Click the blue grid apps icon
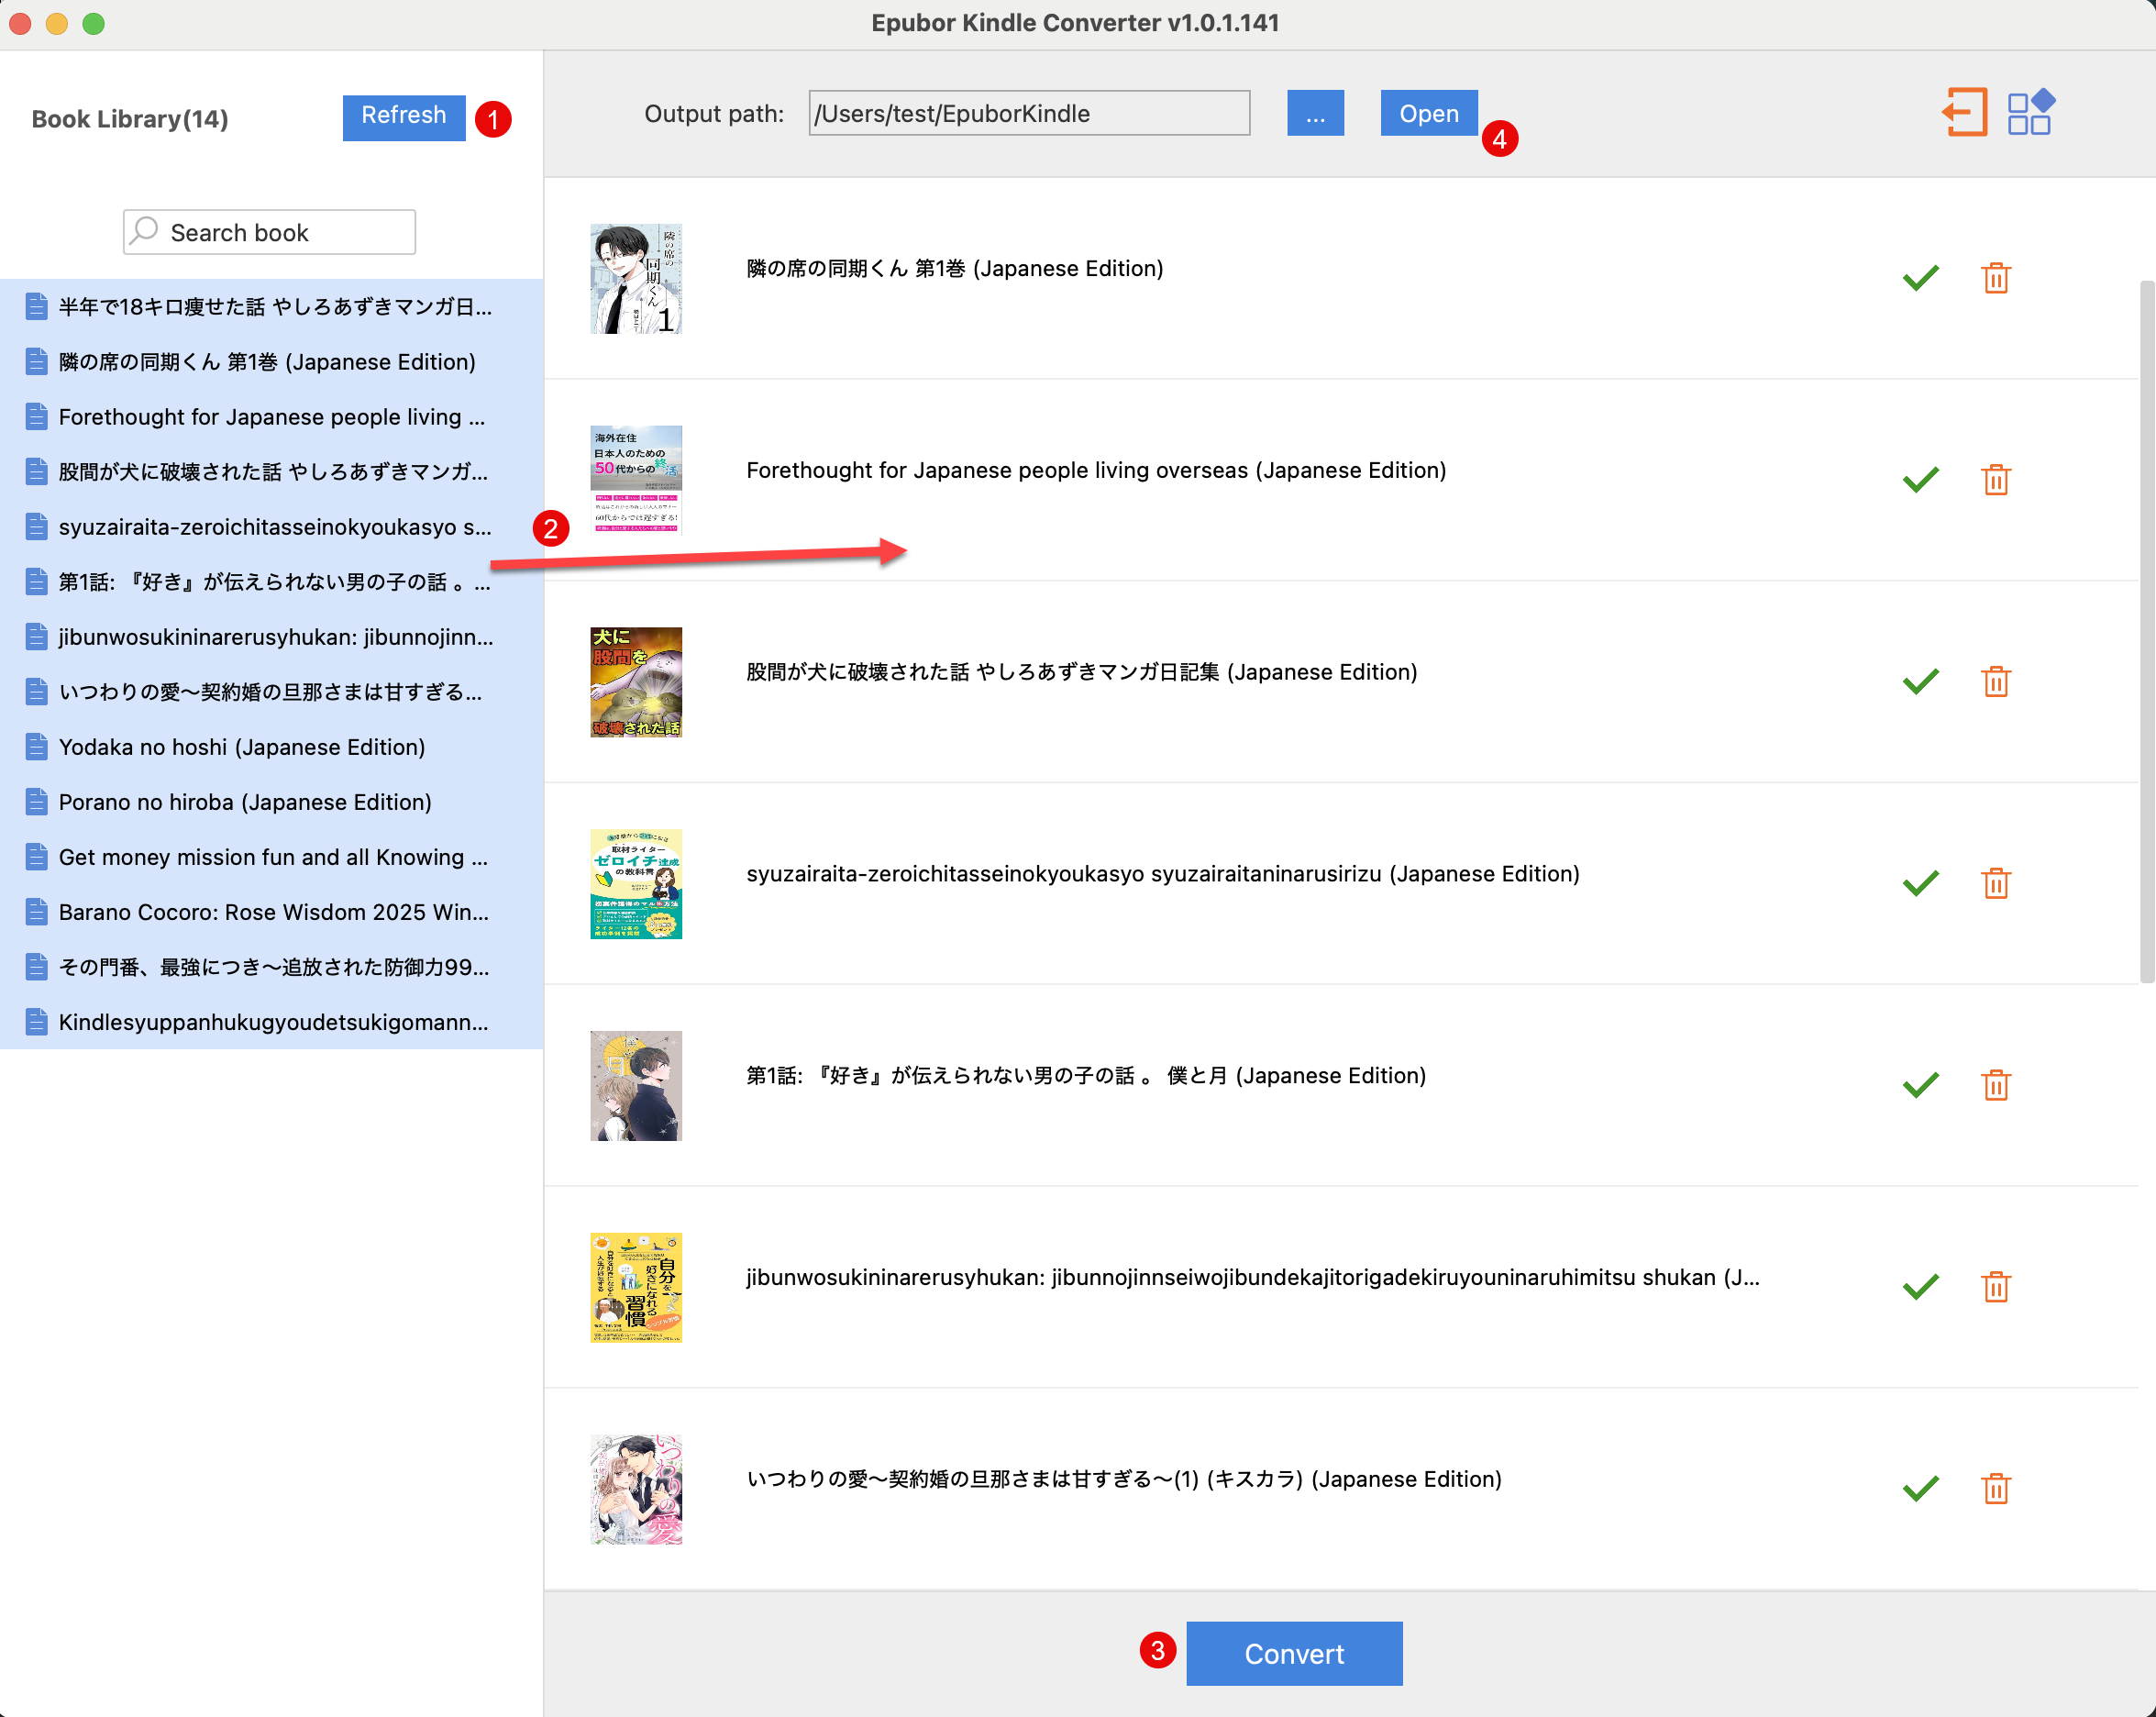Image resolution: width=2156 pixels, height=1717 pixels. click(x=2030, y=111)
